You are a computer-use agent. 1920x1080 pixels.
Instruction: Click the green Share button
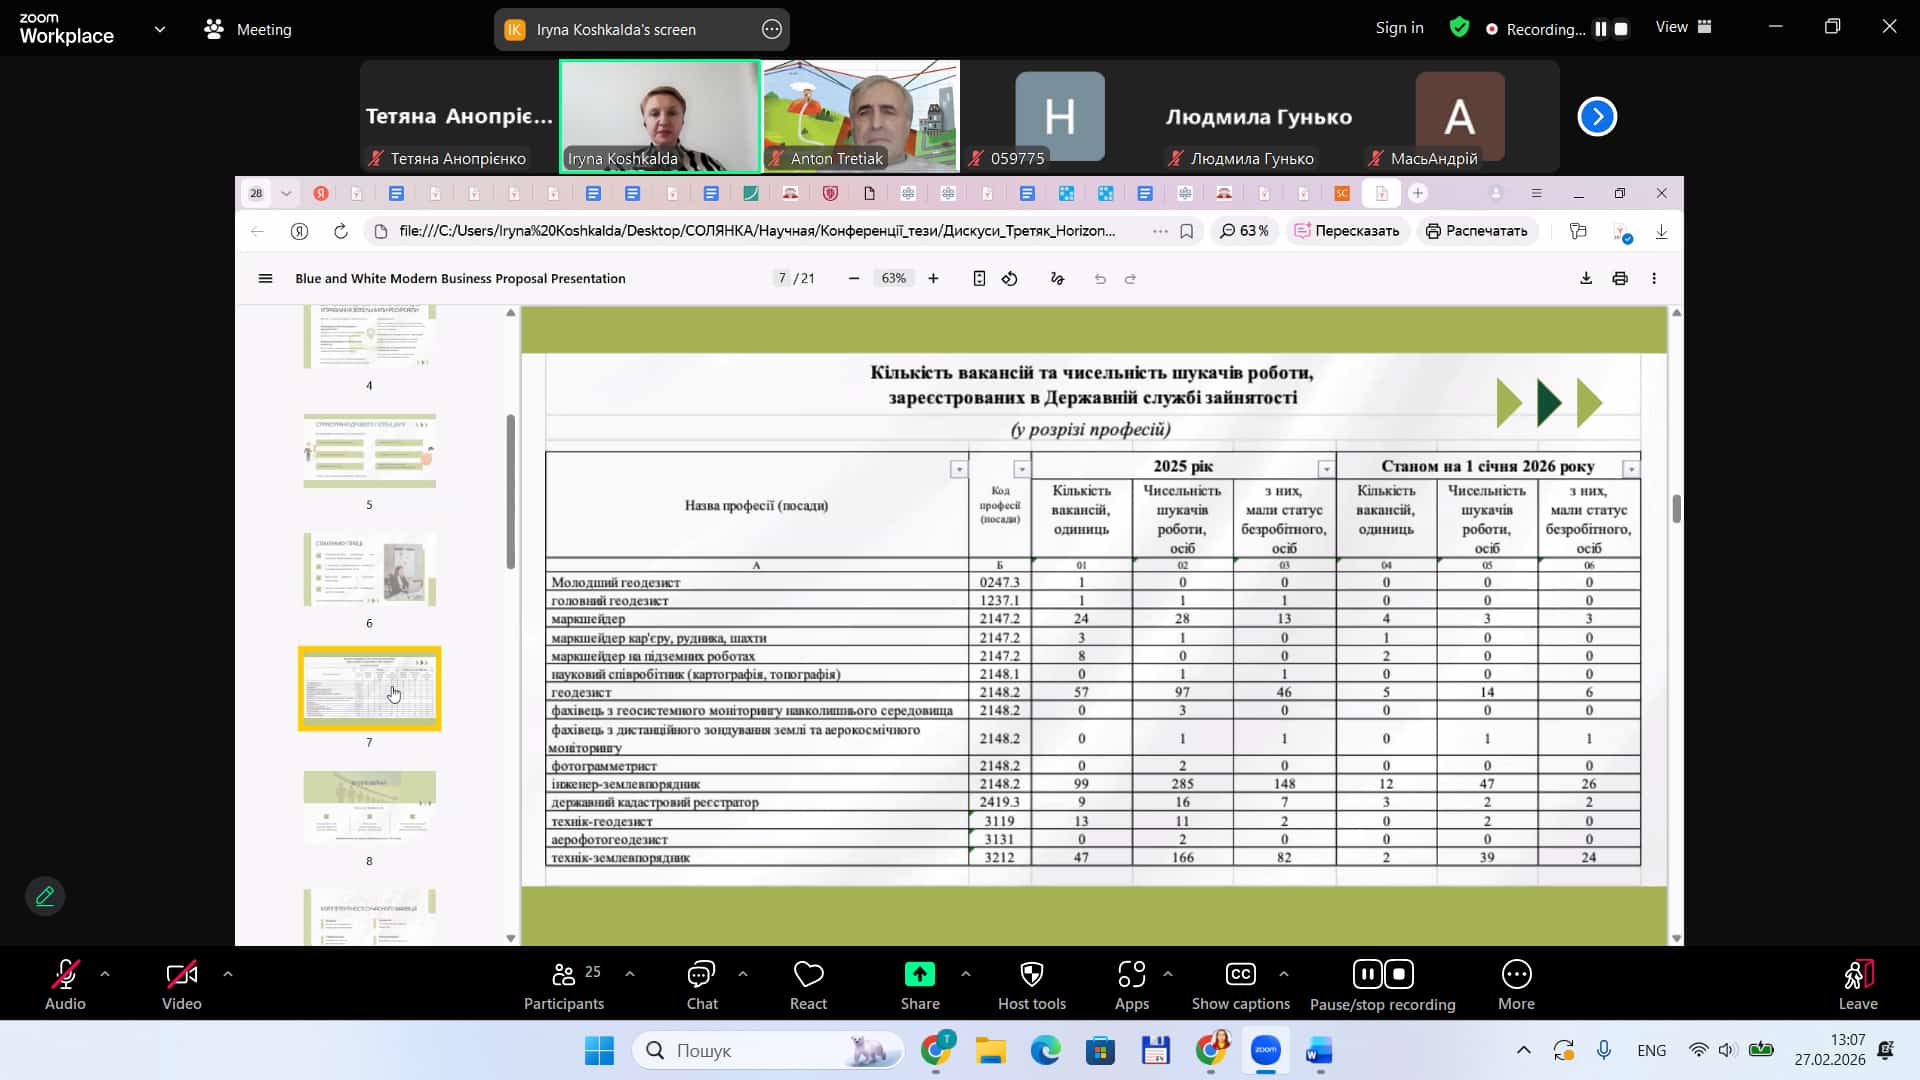pos(919,975)
